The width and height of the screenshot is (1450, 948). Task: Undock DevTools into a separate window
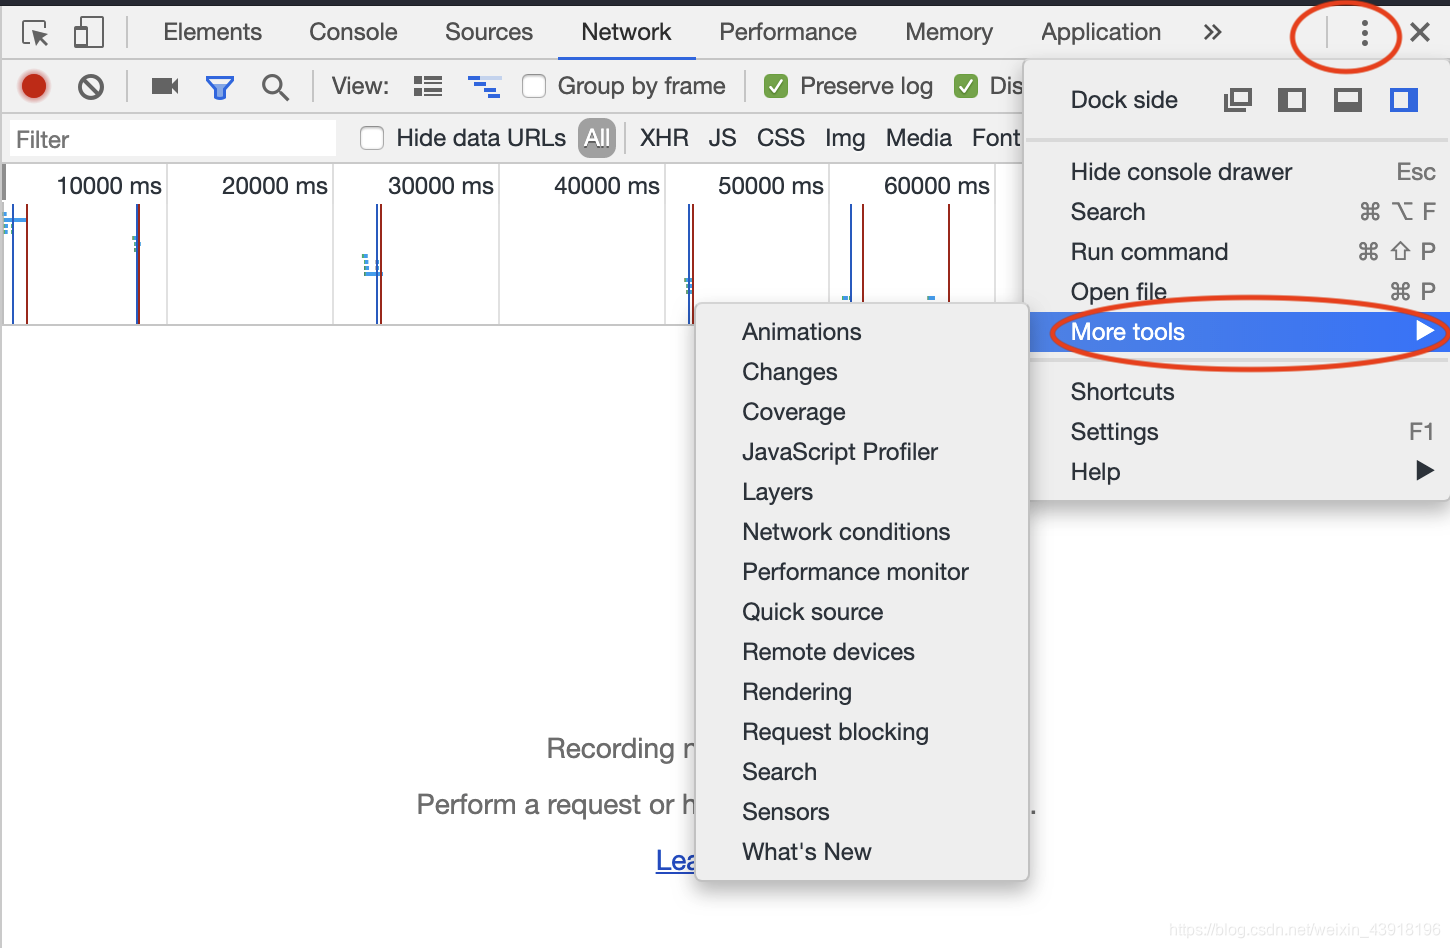pos(1238,100)
